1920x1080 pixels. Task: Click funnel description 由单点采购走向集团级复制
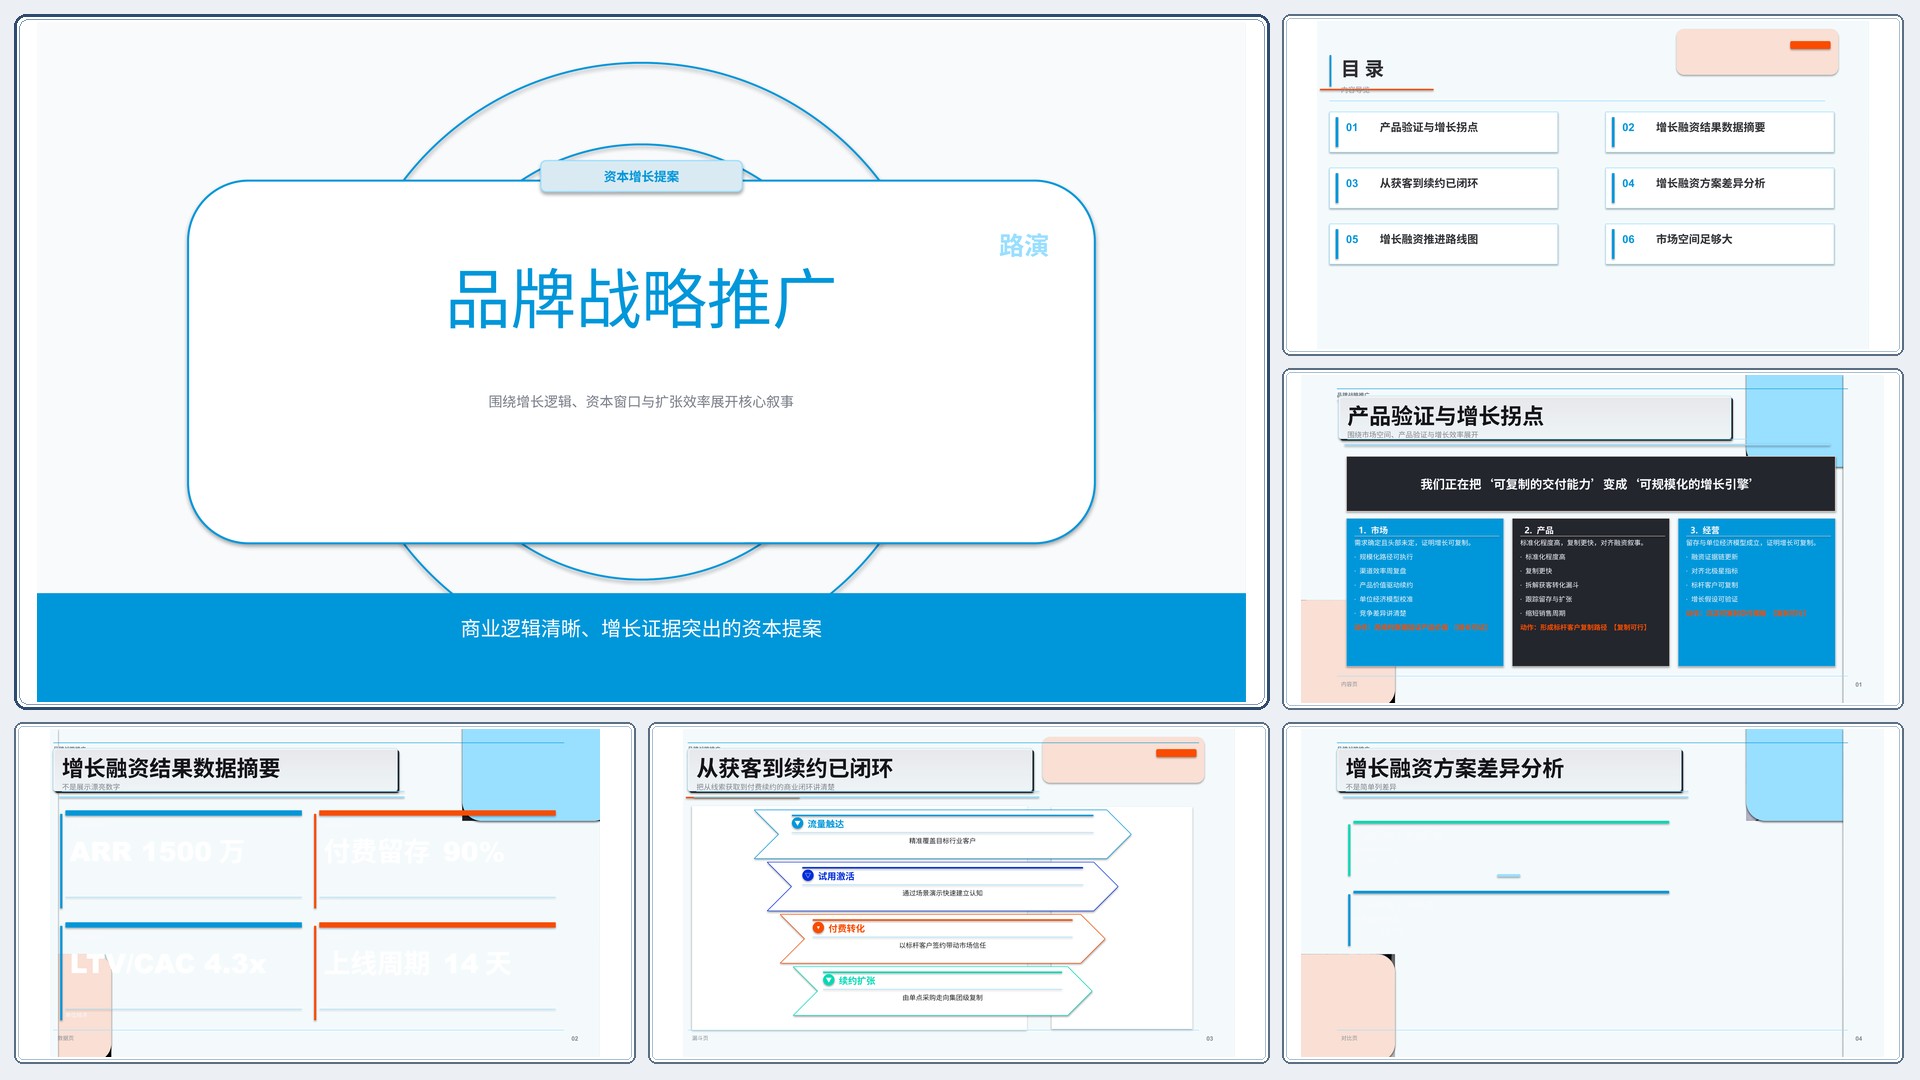point(942,997)
